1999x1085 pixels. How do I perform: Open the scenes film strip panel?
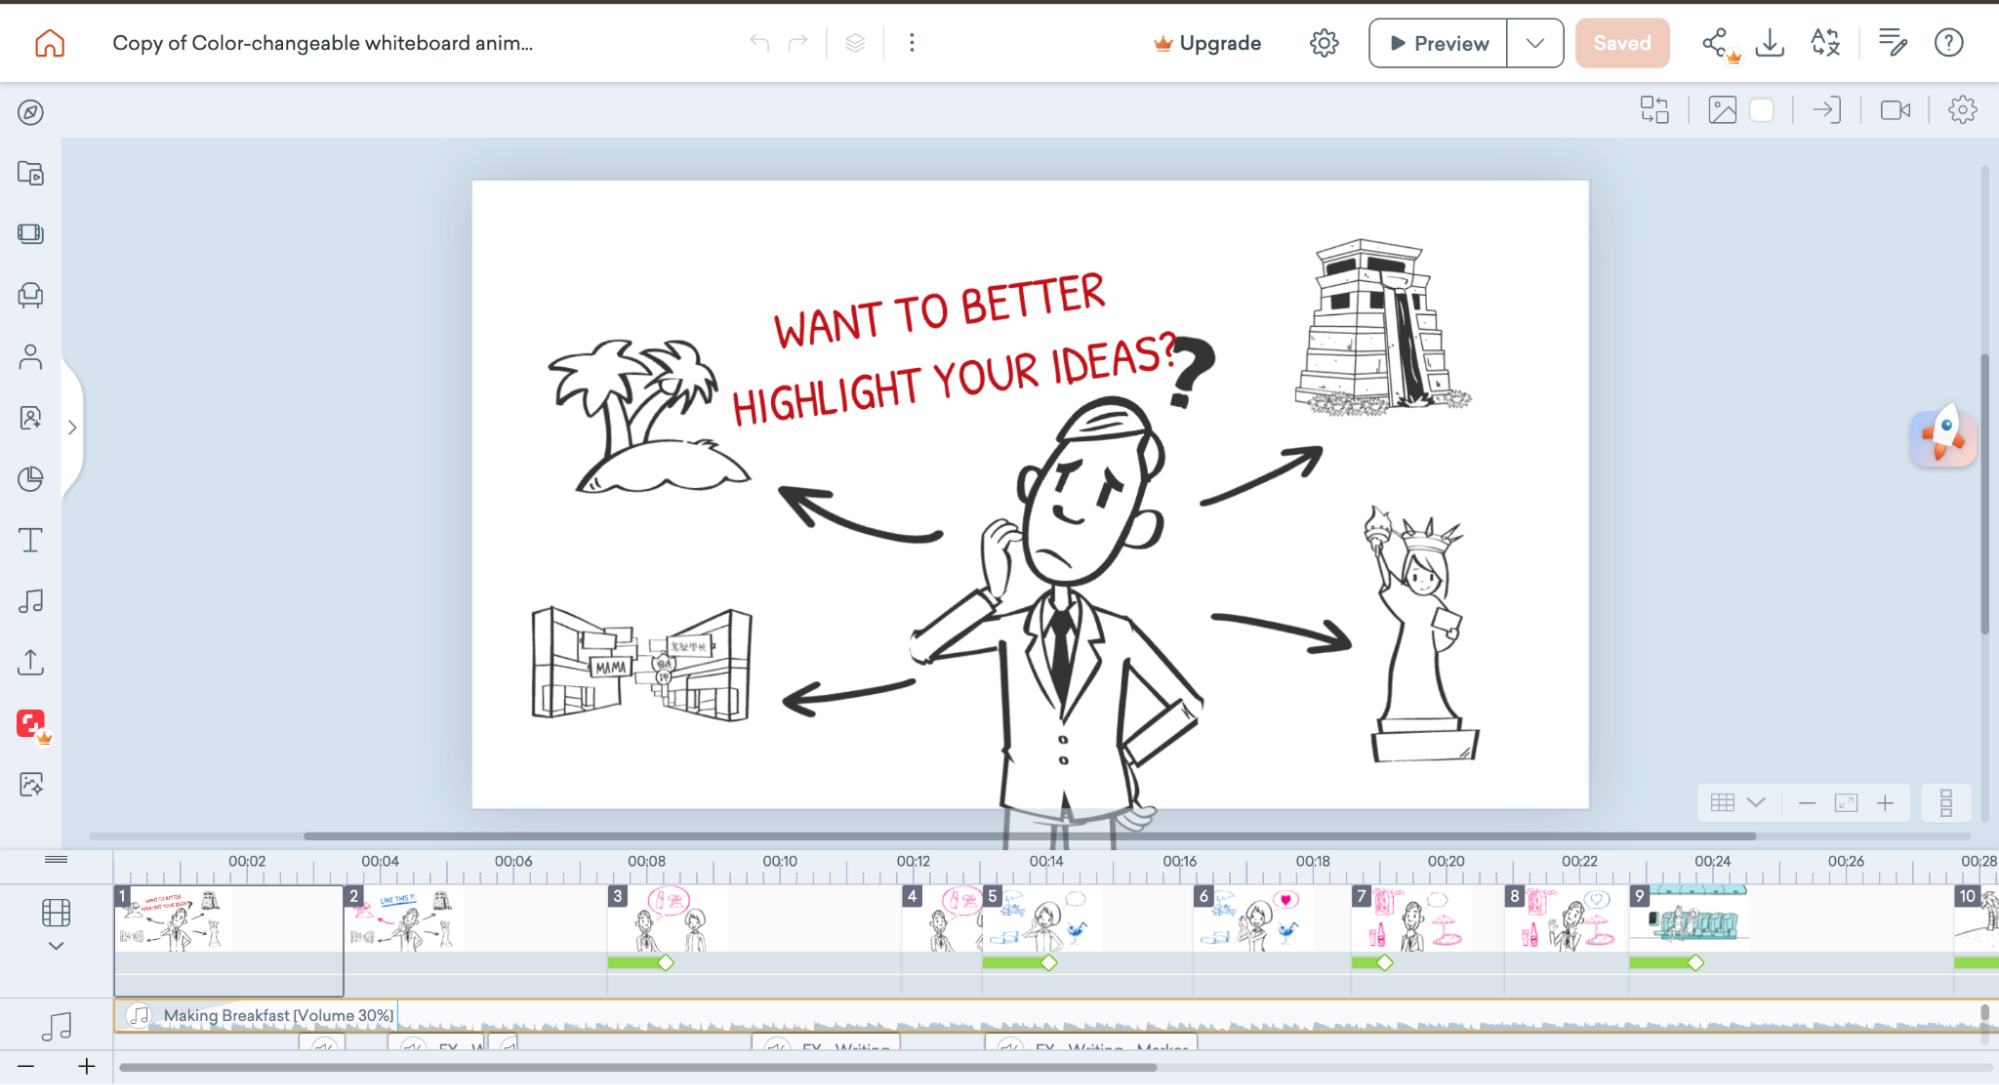31,234
